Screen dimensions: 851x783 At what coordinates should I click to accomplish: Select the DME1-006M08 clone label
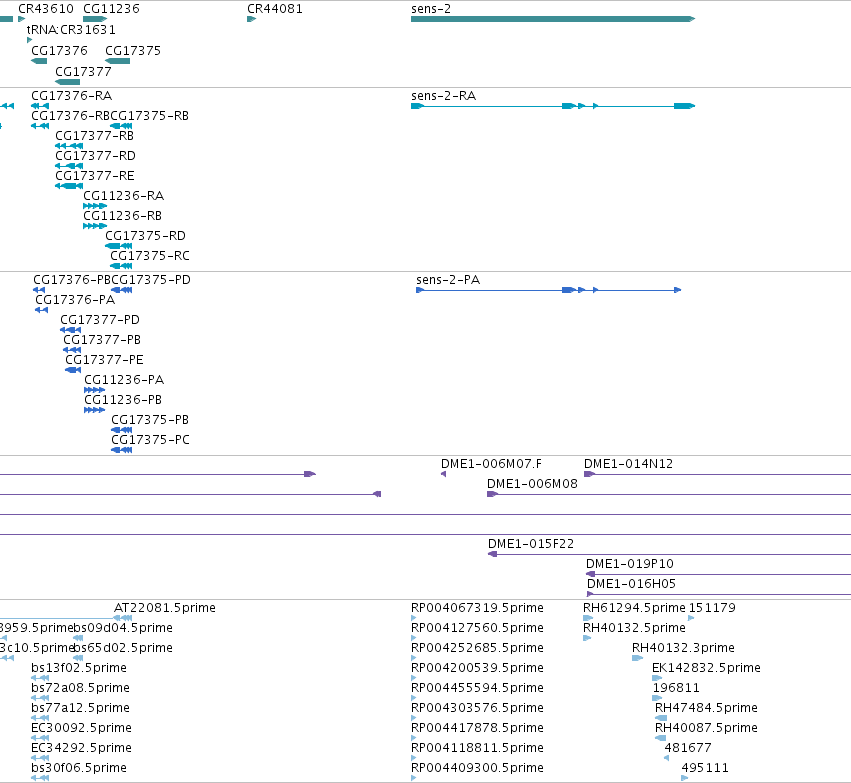532,484
